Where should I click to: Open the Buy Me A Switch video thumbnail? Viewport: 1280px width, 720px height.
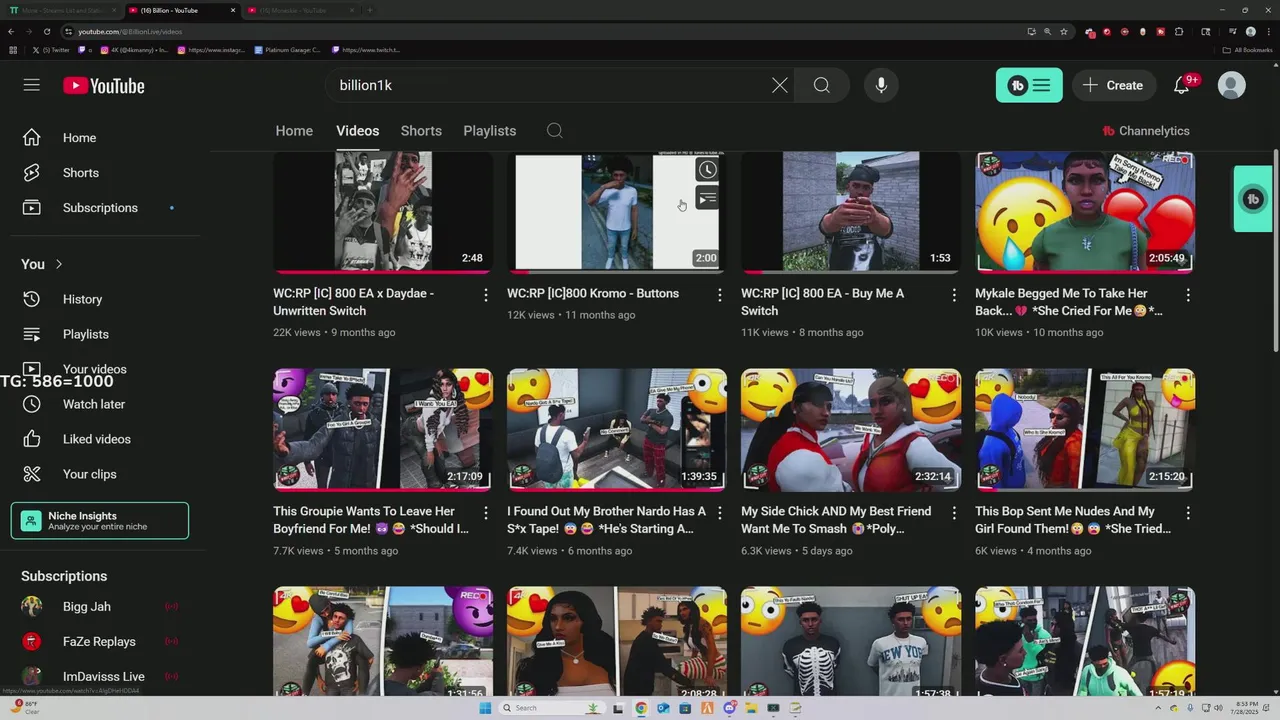point(851,212)
